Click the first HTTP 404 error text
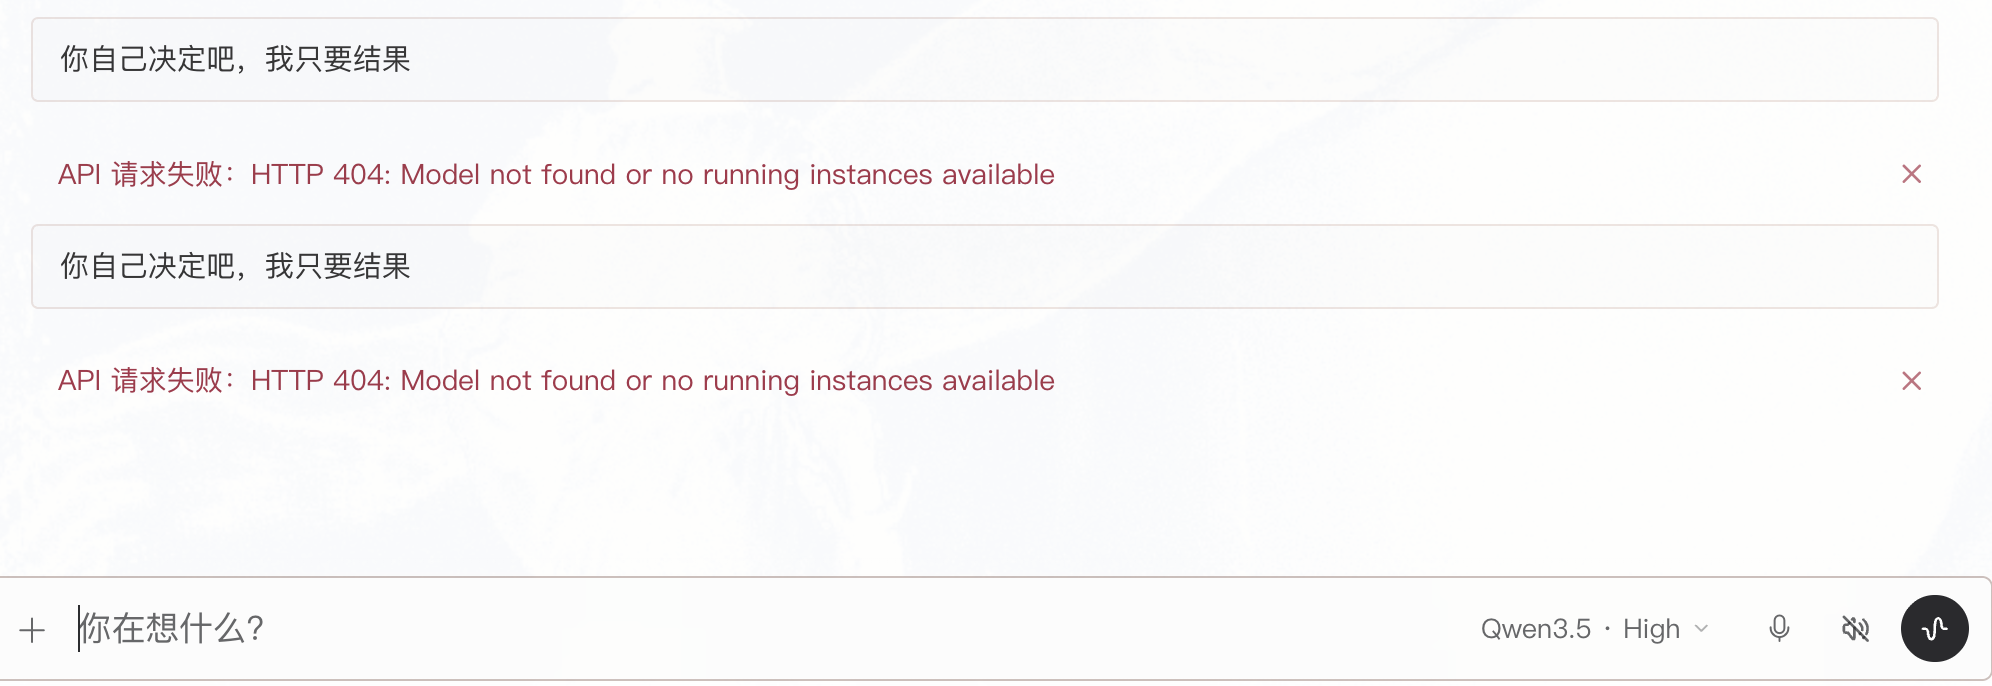Viewport: 1992px width, 686px height. [556, 175]
